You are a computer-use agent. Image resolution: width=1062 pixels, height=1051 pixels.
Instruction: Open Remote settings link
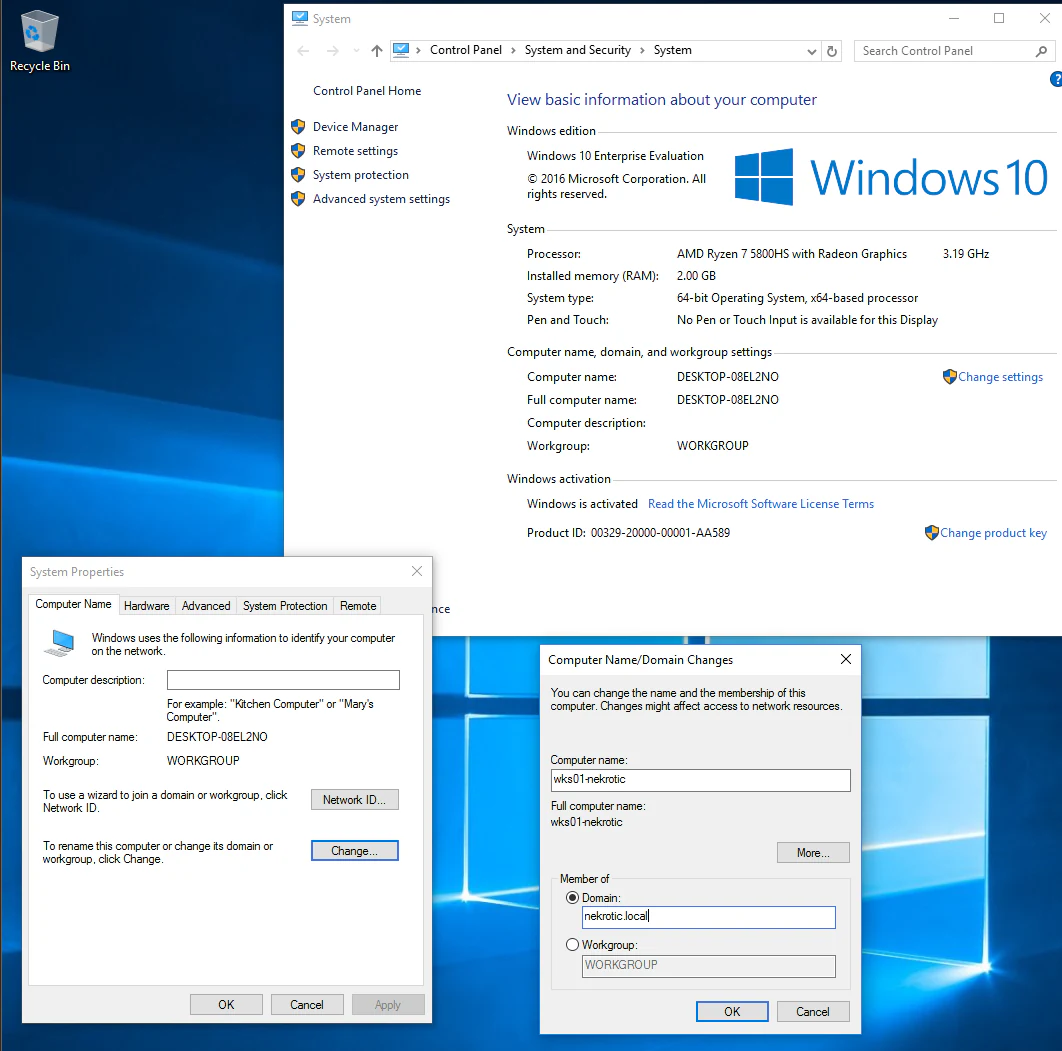[x=356, y=150]
